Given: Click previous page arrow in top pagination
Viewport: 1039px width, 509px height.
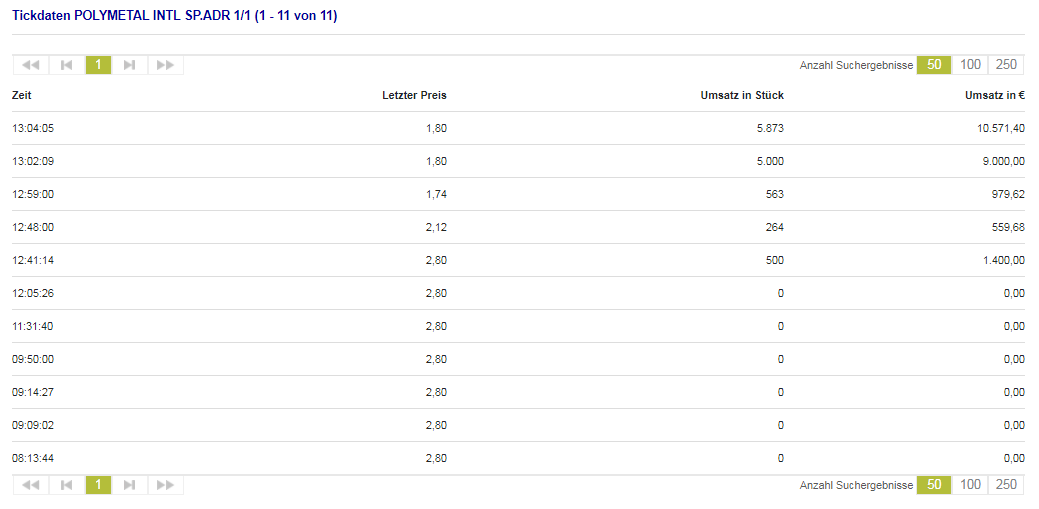Looking at the screenshot, I should point(67,65).
